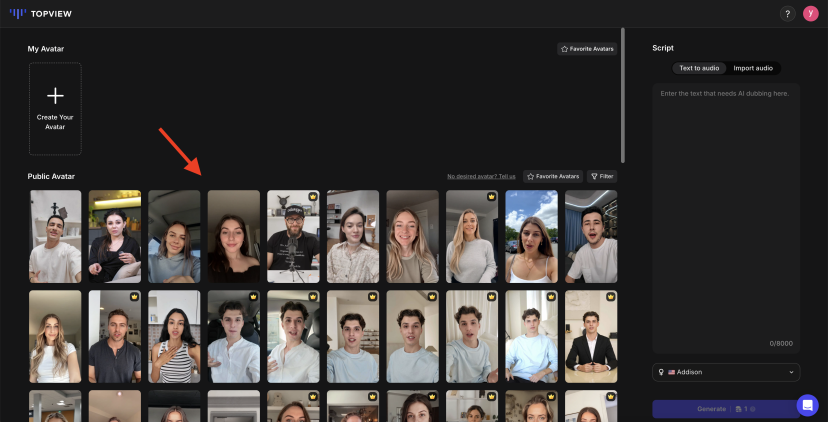Image resolution: width=828 pixels, height=422 pixels.
Task: Open Favorite Avatars in My Avatar section
Action: pyautogui.click(x=587, y=49)
